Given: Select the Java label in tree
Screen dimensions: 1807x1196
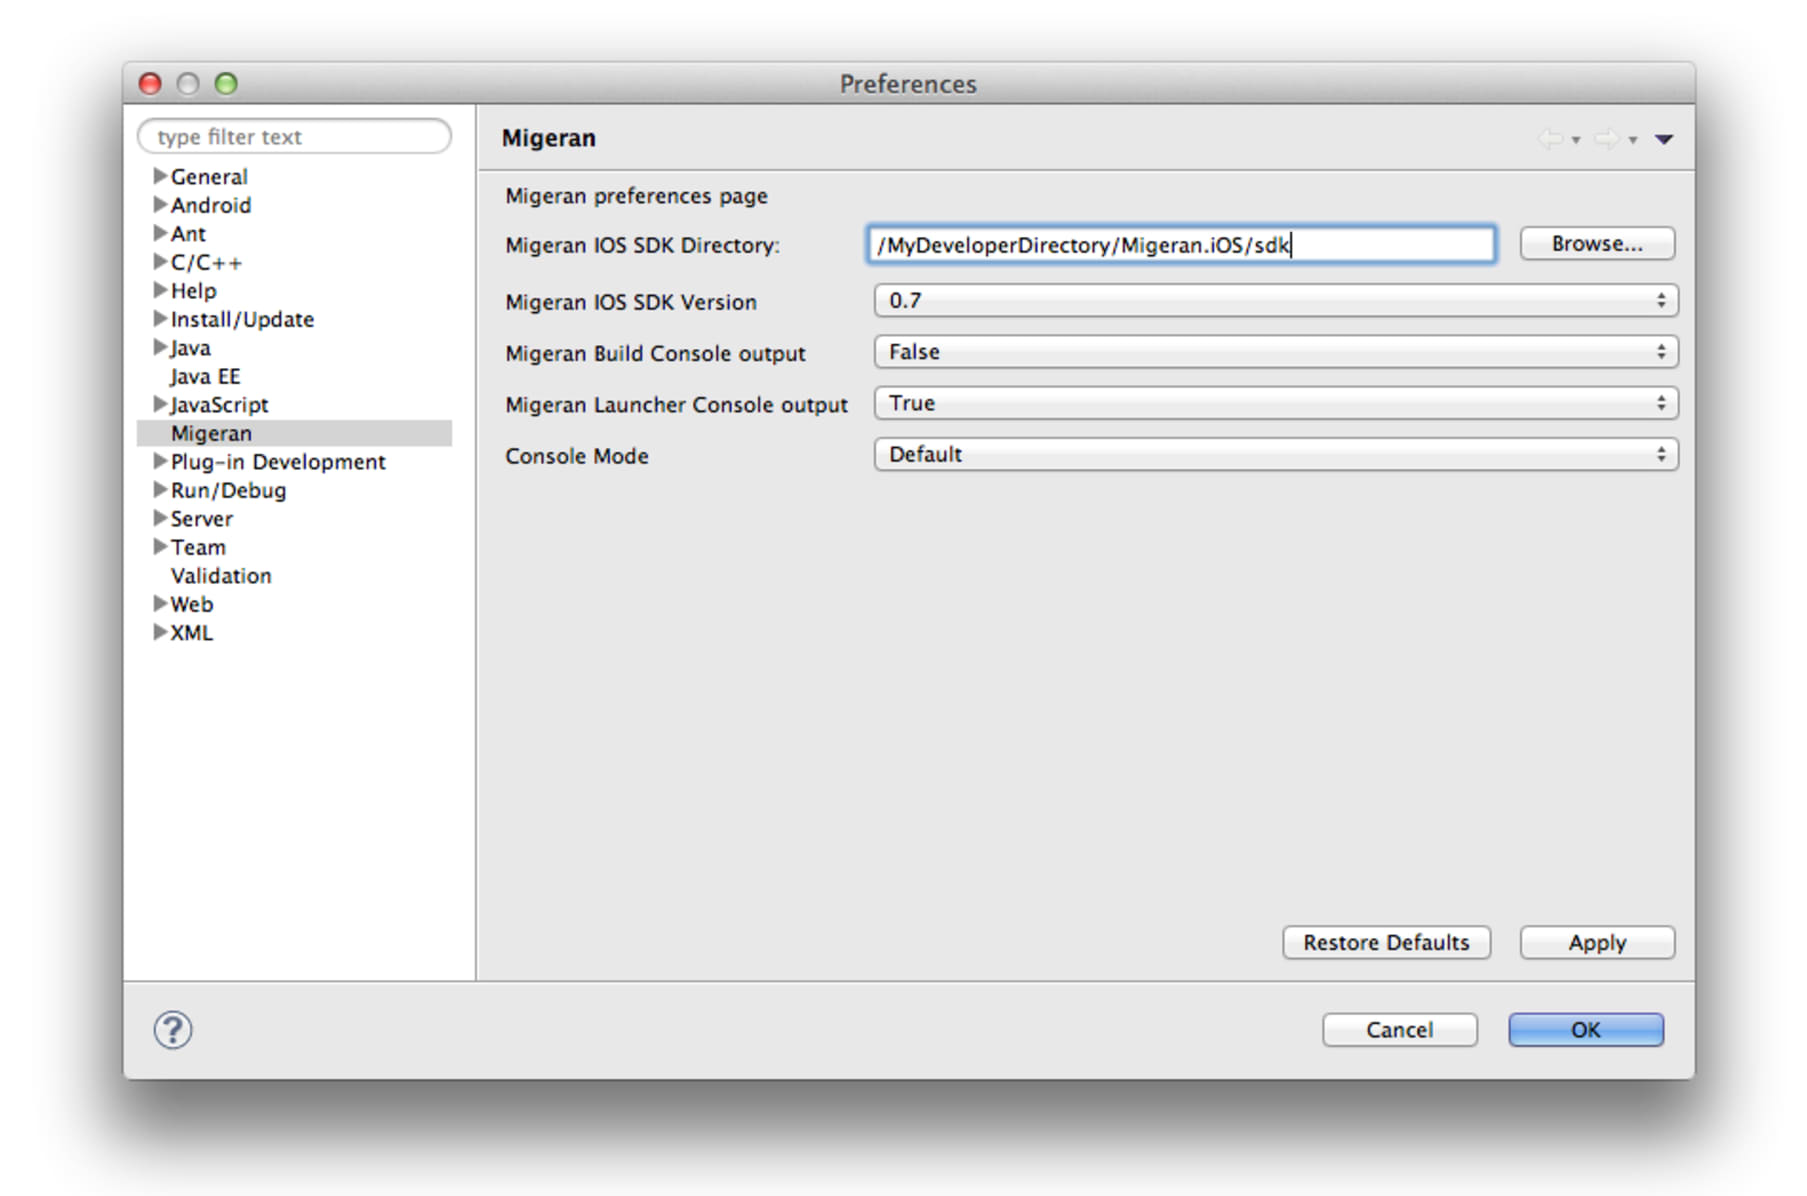Looking at the screenshot, I should (x=190, y=347).
